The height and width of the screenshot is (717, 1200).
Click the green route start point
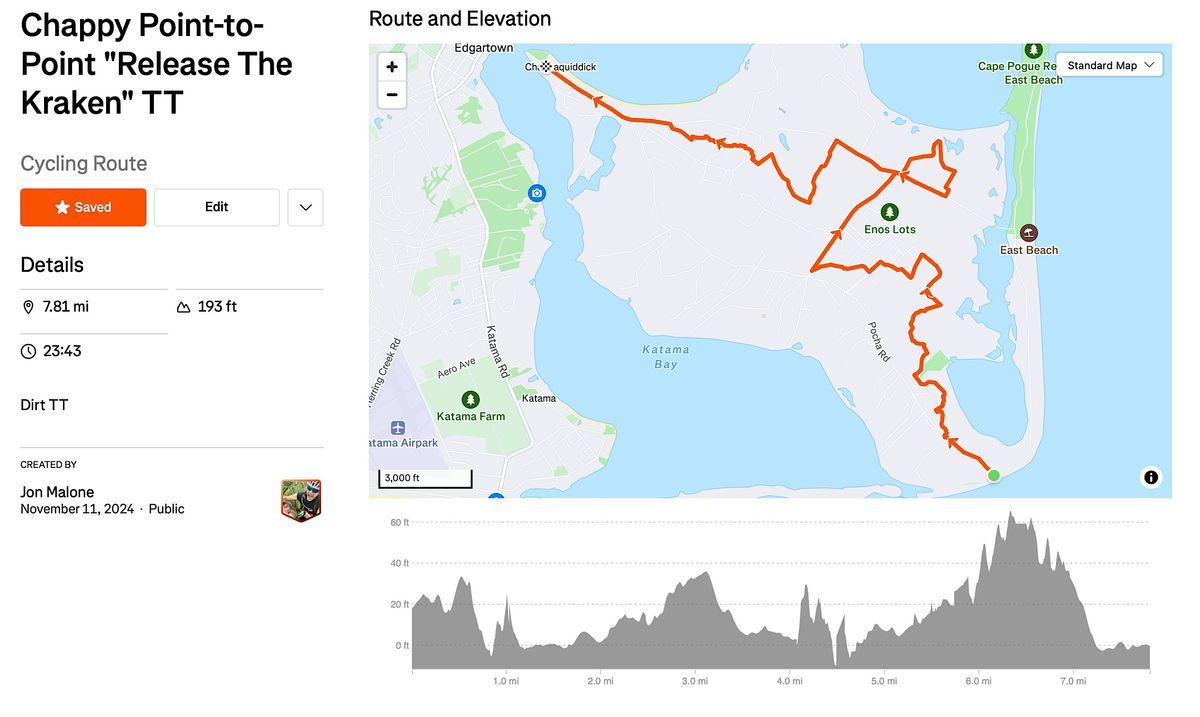click(993, 476)
